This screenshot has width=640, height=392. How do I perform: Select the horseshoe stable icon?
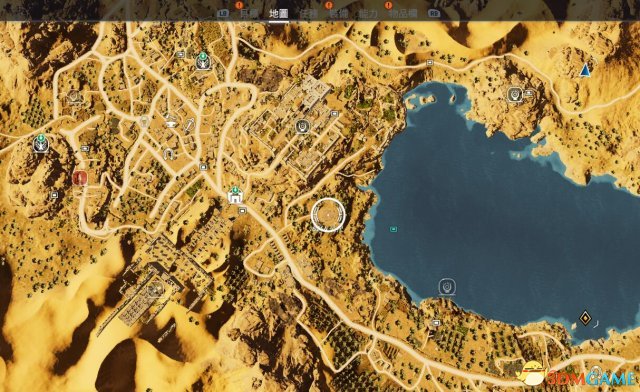[168, 154]
